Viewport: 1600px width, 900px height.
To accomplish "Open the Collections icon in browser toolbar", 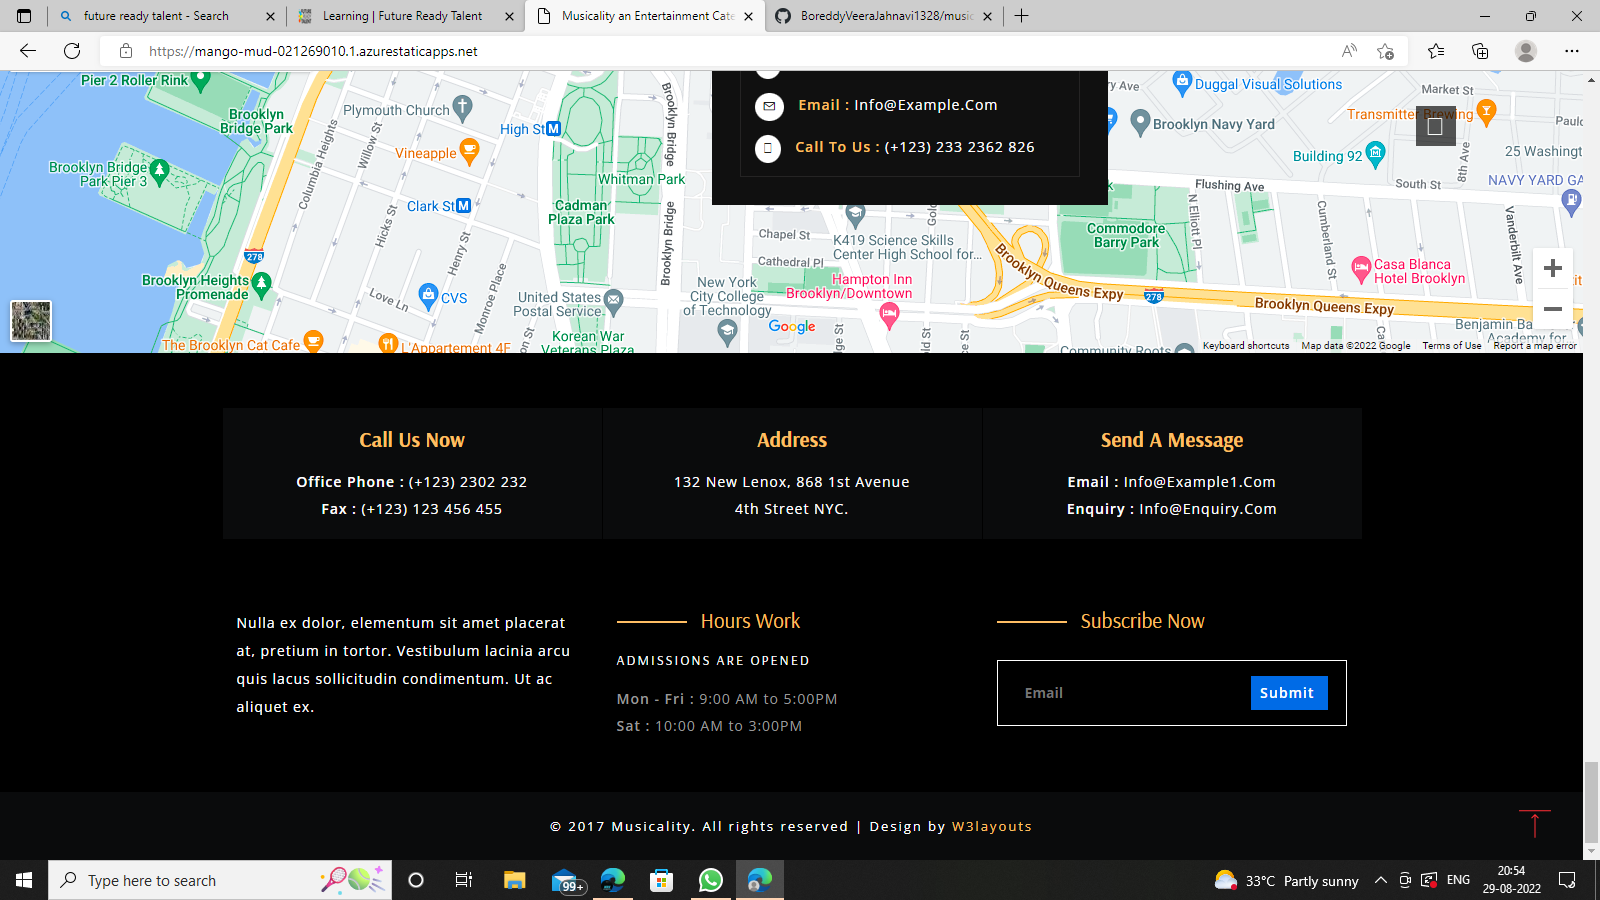I will point(1480,50).
